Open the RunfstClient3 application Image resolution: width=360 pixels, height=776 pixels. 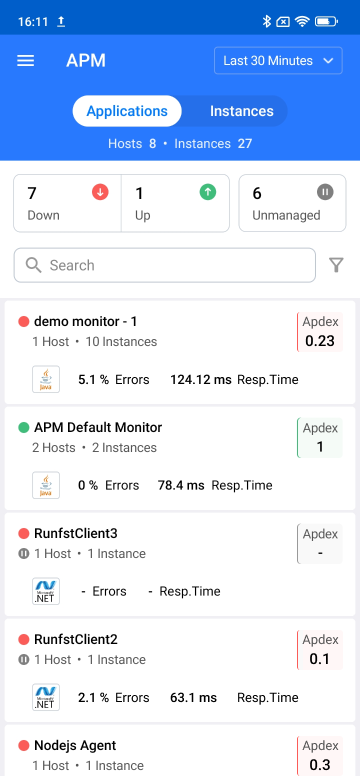pos(180,564)
